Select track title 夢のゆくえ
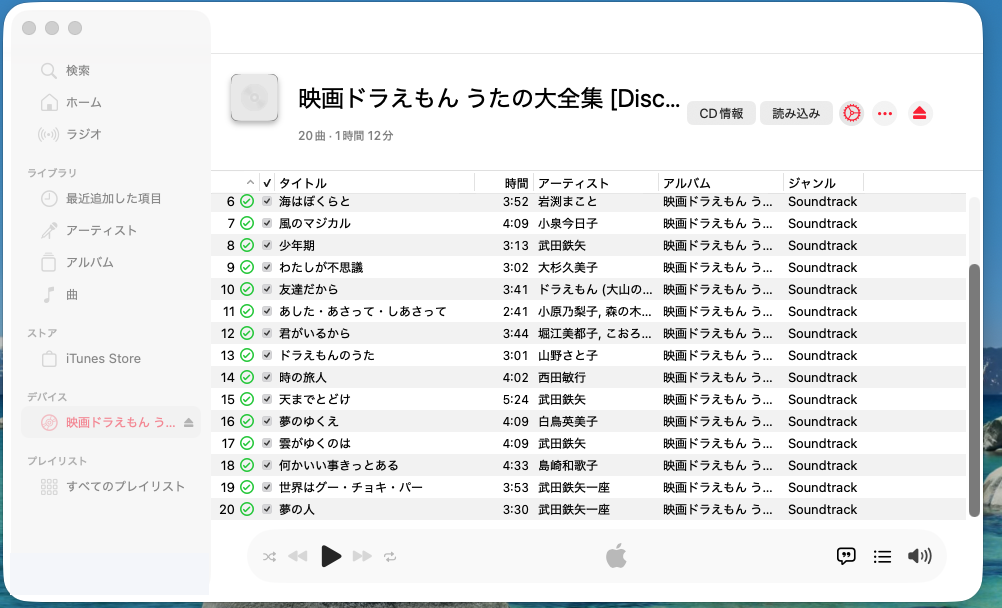 coord(309,421)
